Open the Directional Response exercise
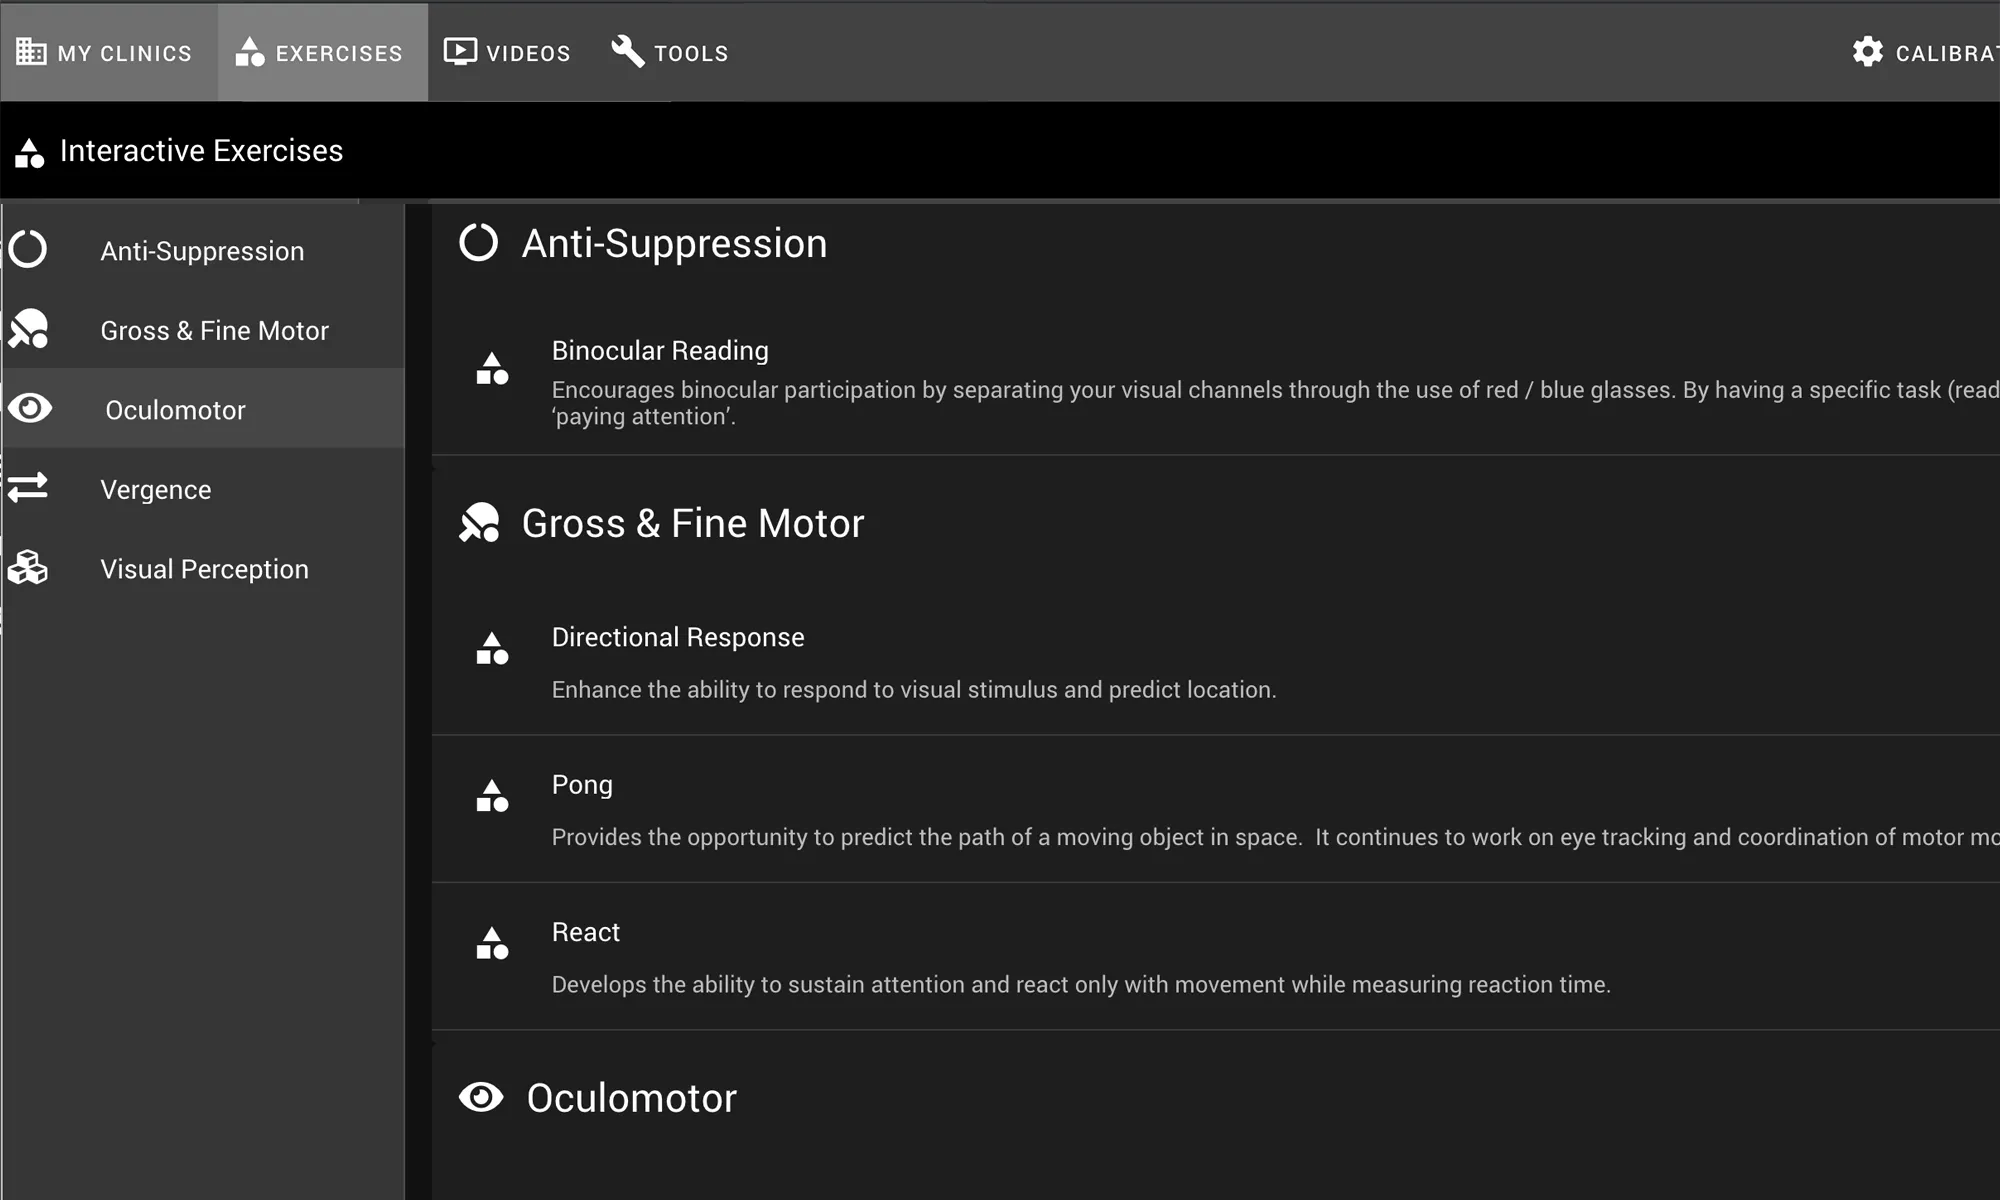The width and height of the screenshot is (2000, 1200). [x=678, y=637]
